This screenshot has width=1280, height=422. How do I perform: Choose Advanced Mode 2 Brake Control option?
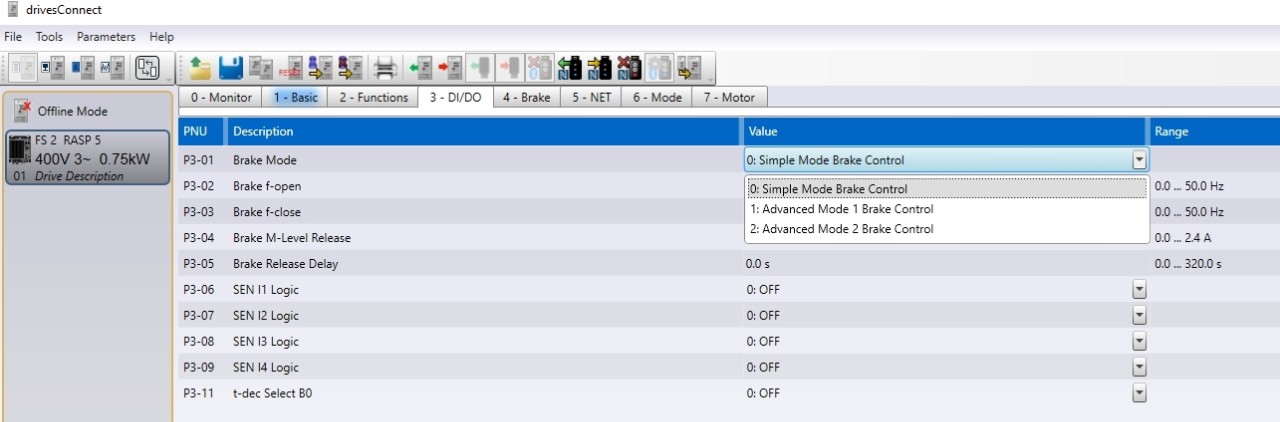click(x=841, y=229)
